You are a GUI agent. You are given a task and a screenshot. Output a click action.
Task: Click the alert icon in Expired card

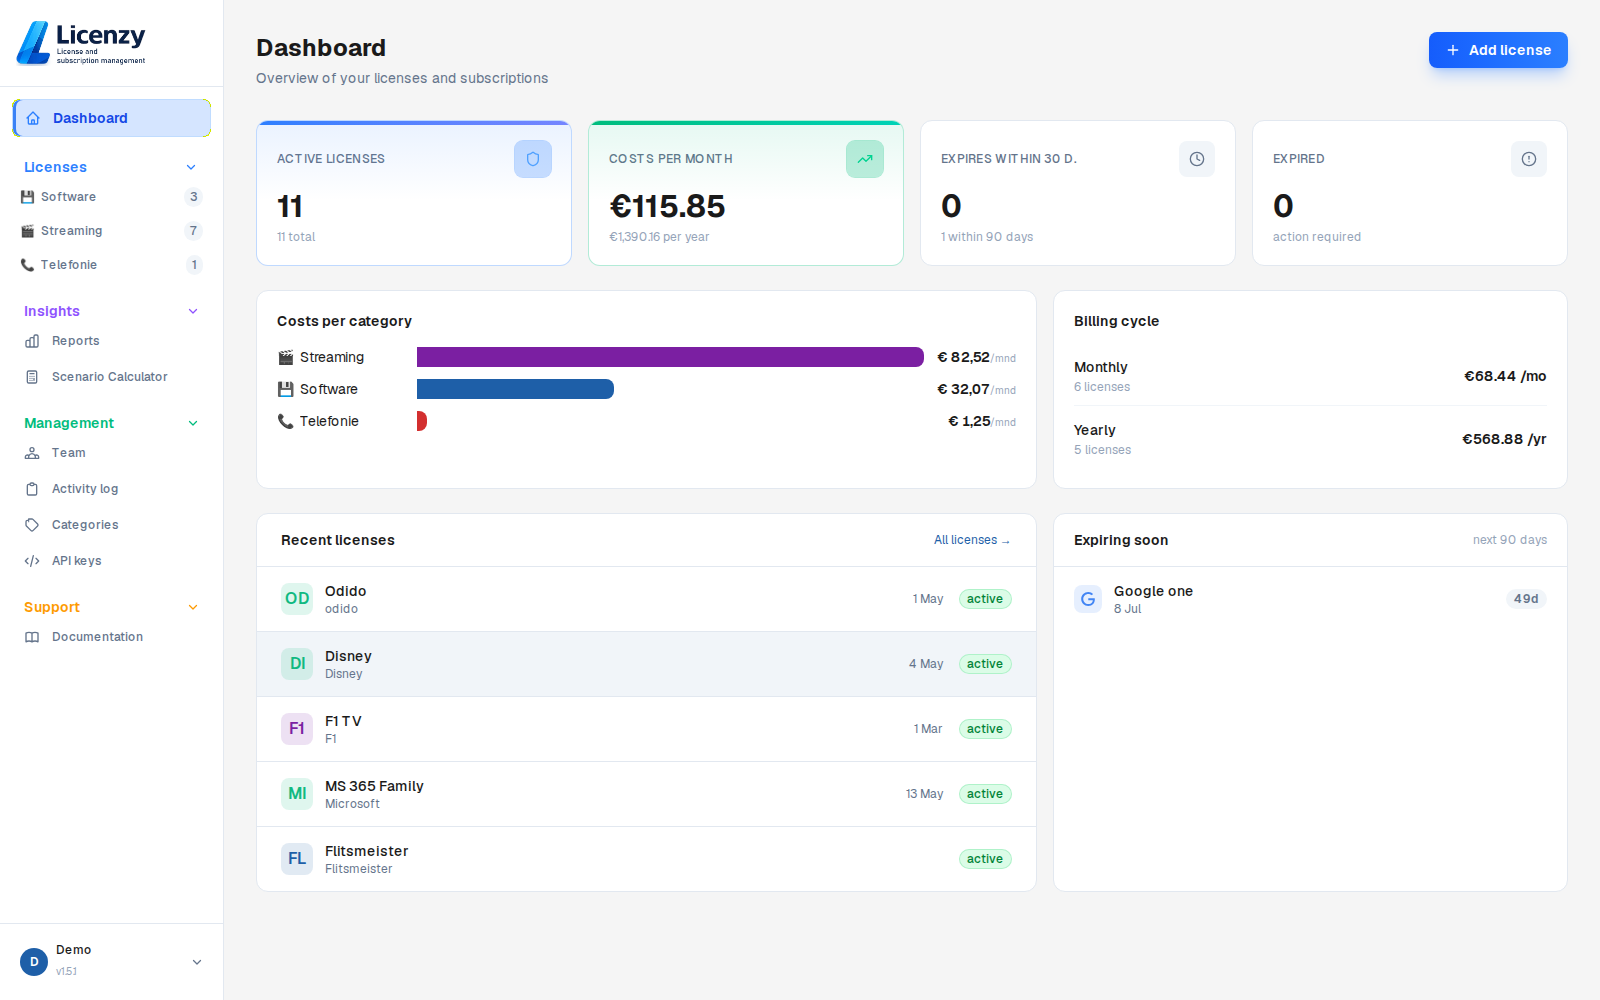click(x=1529, y=159)
